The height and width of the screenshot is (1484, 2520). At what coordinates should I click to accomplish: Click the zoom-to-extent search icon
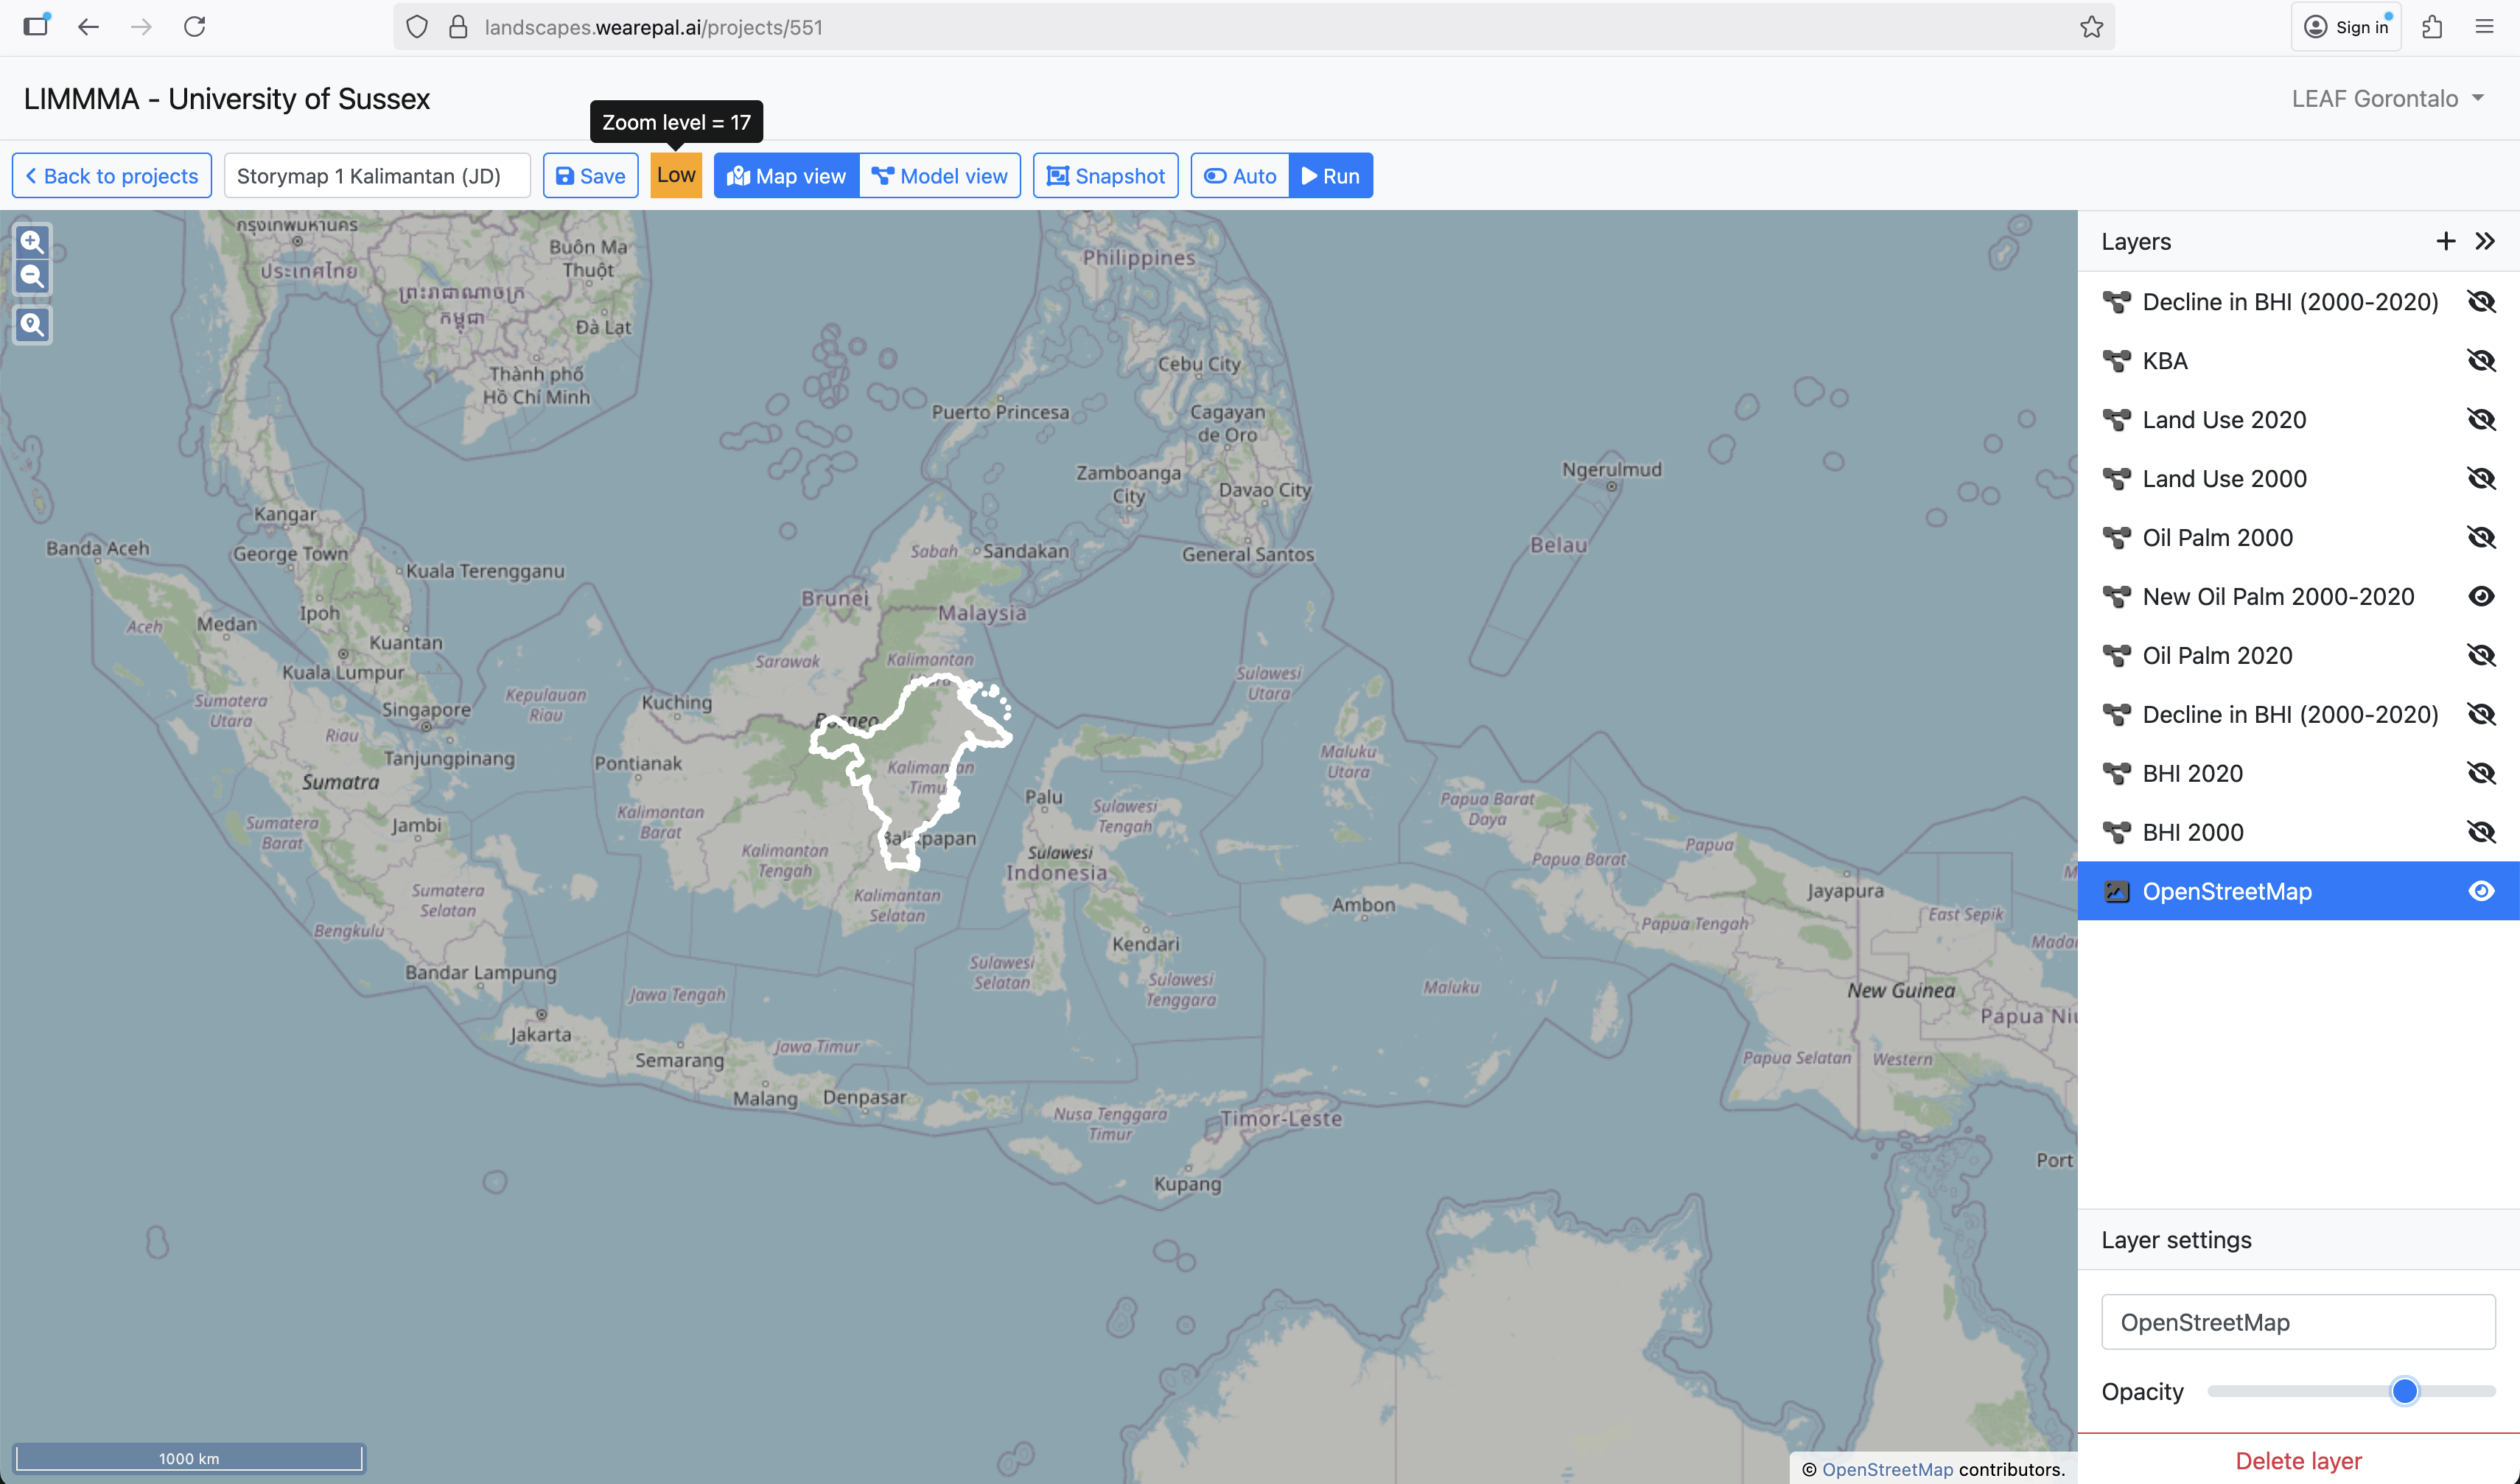[x=32, y=325]
